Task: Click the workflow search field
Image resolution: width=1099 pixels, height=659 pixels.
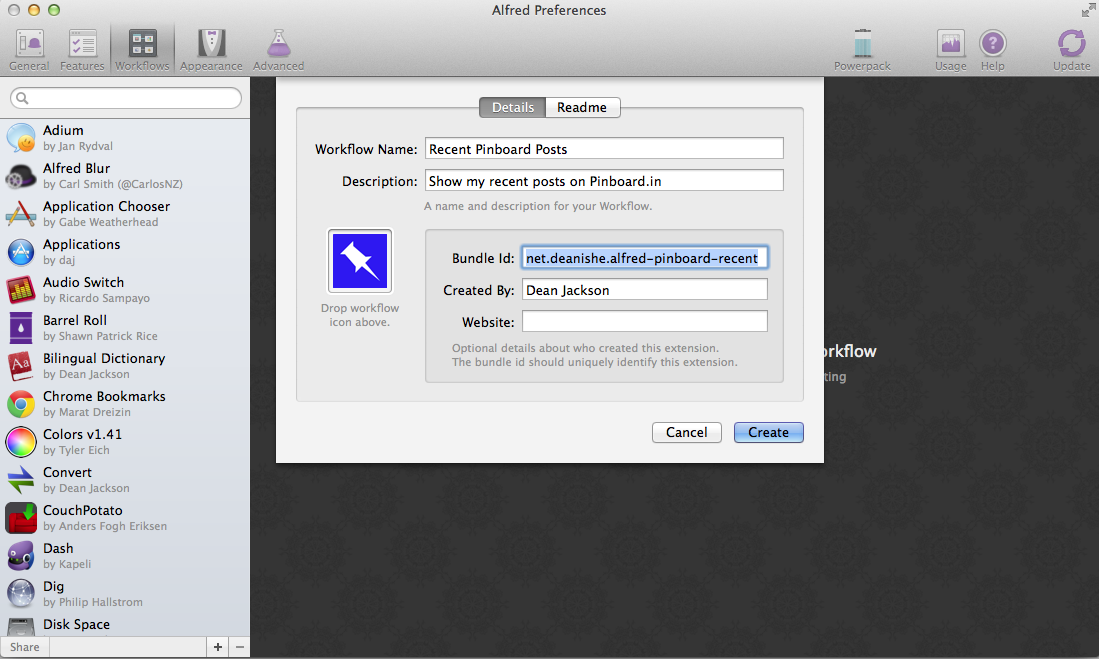Action: point(126,98)
